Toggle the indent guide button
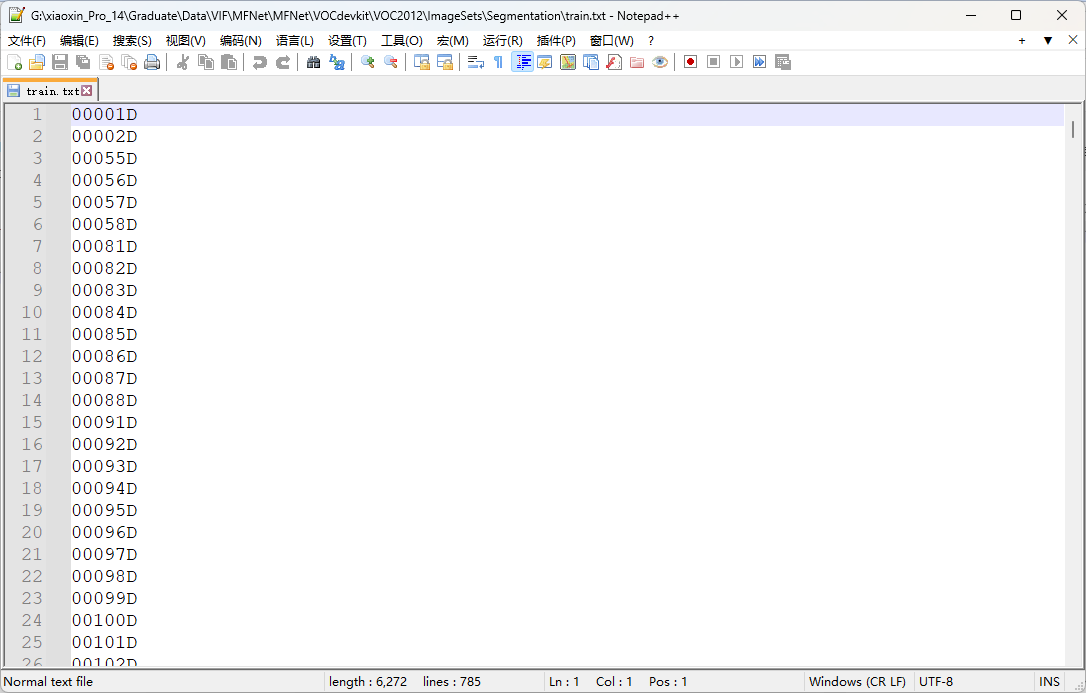The width and height of the screenshot is (1086, 693). (522, 62)
